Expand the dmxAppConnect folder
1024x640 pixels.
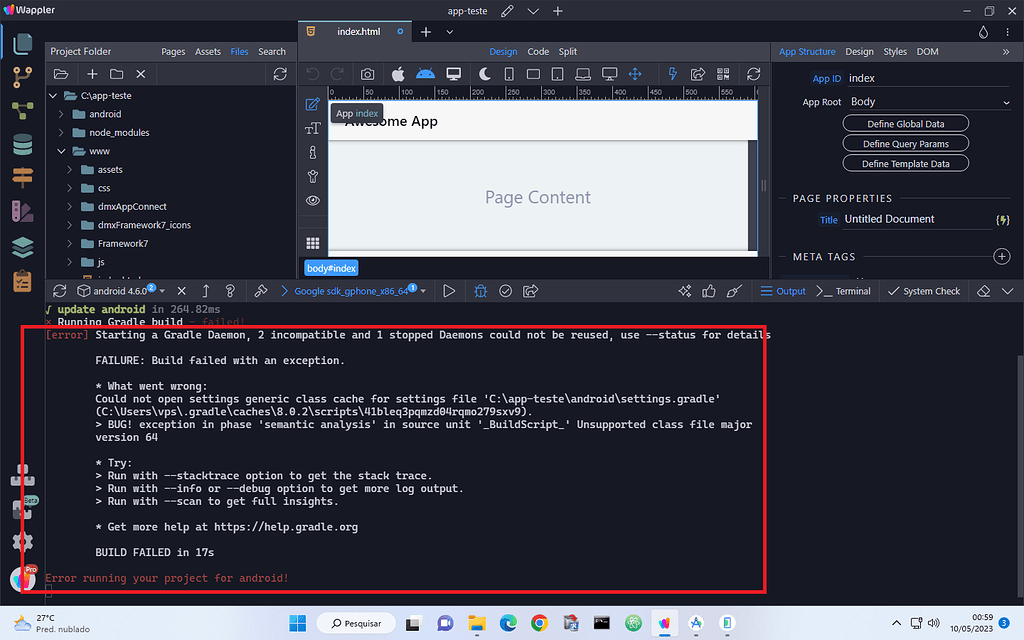69,206
